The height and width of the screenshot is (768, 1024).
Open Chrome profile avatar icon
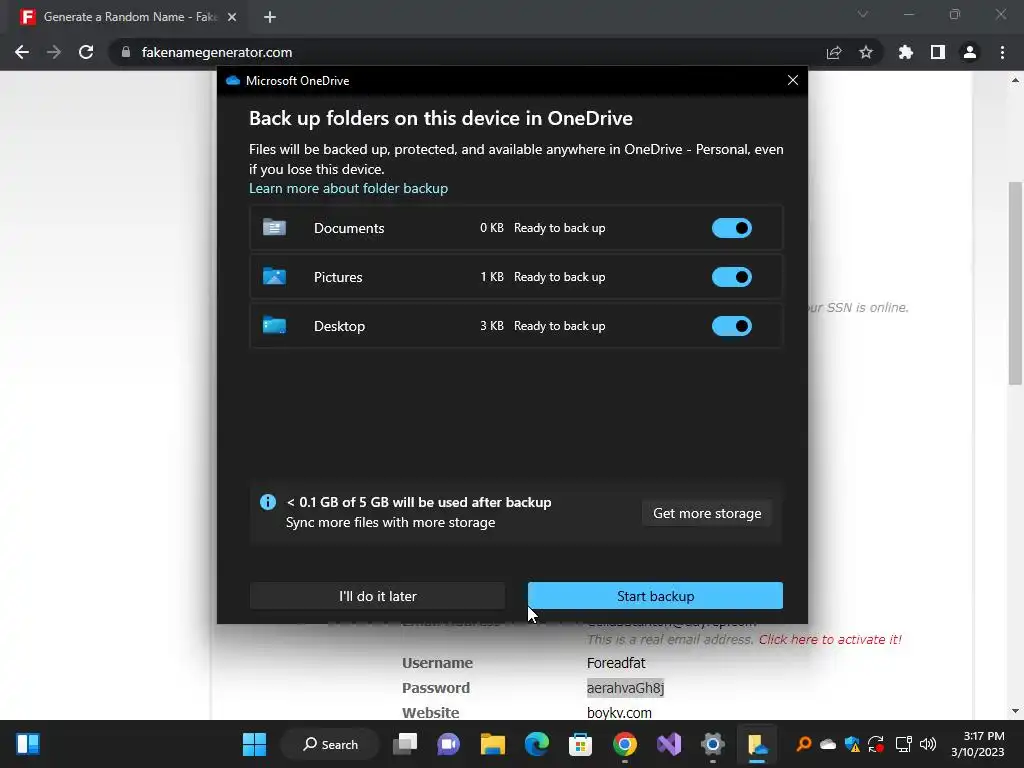click(970, 52)
